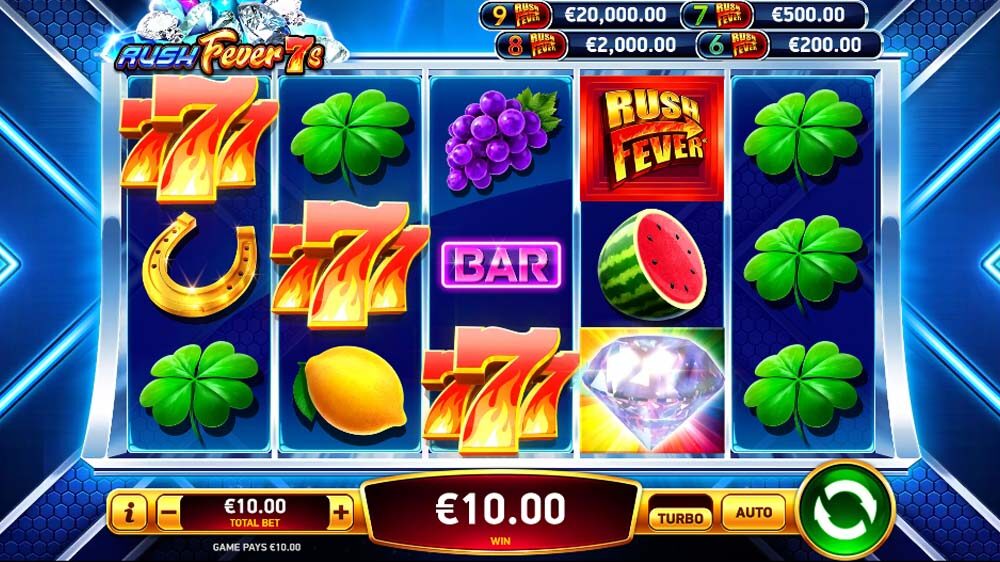The width and height of the screenshot is (1000, 562).
Task: Click the yellow lemon symbol
Action: pyautogui.click(x=350, y=390)
